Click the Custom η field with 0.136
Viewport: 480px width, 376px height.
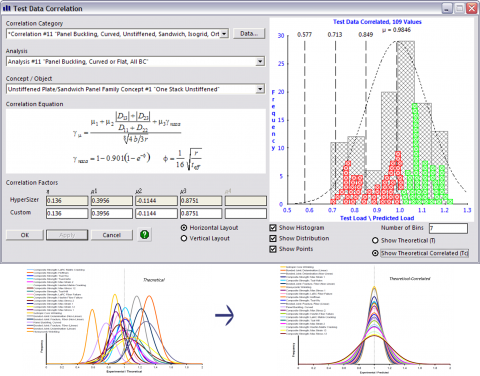[67, 213]
